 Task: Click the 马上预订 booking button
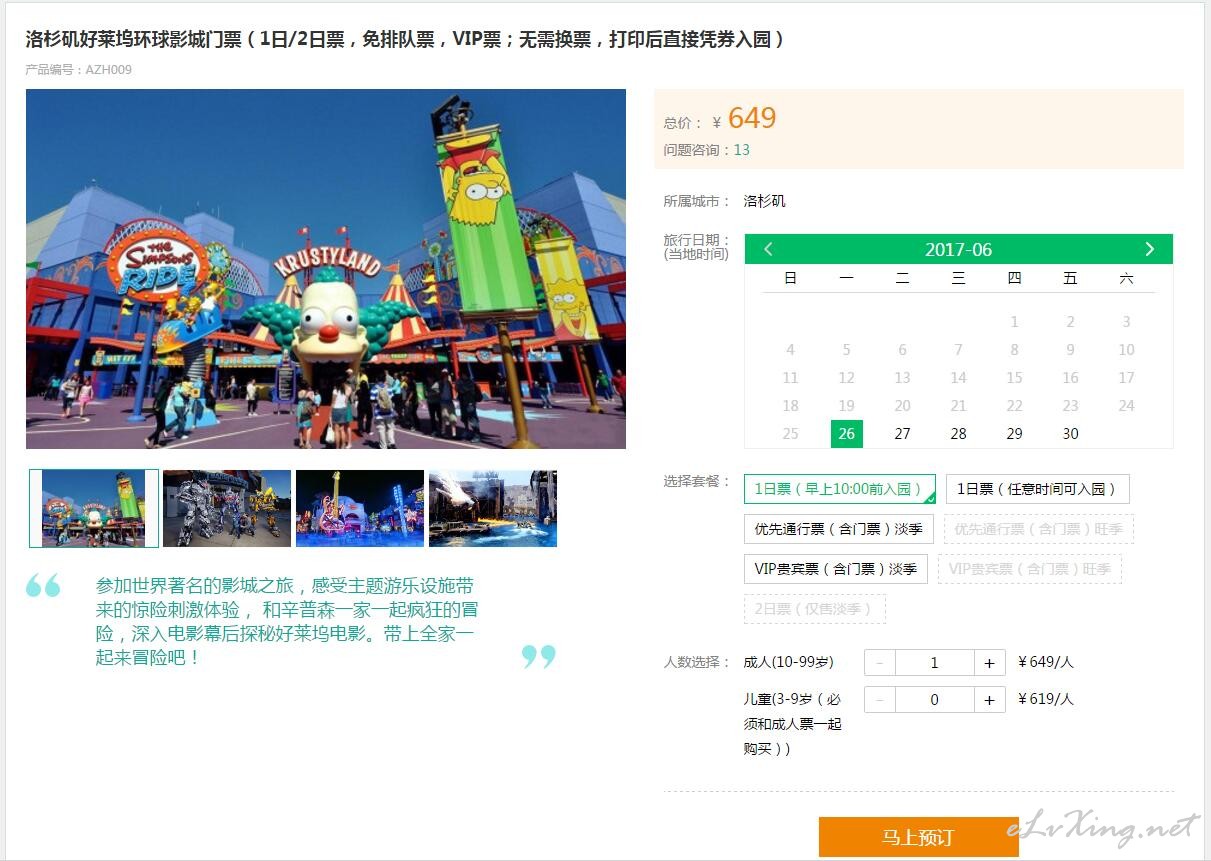click(x=918, y=837)
